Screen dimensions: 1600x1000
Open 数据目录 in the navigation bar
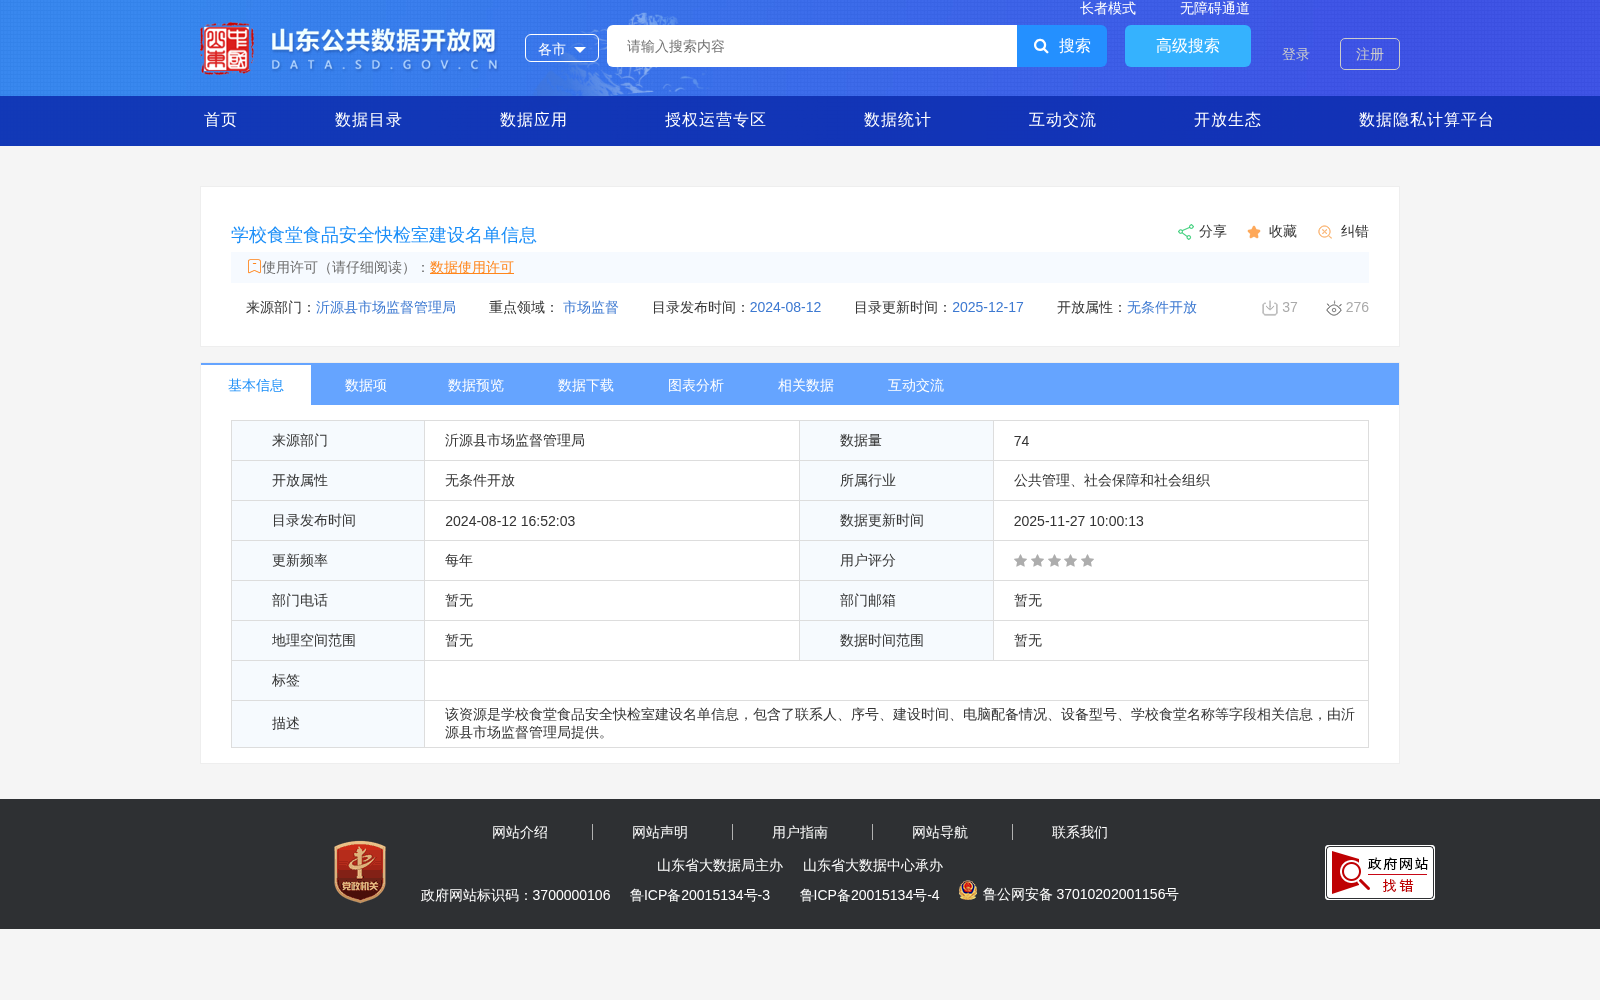point(369,120)
